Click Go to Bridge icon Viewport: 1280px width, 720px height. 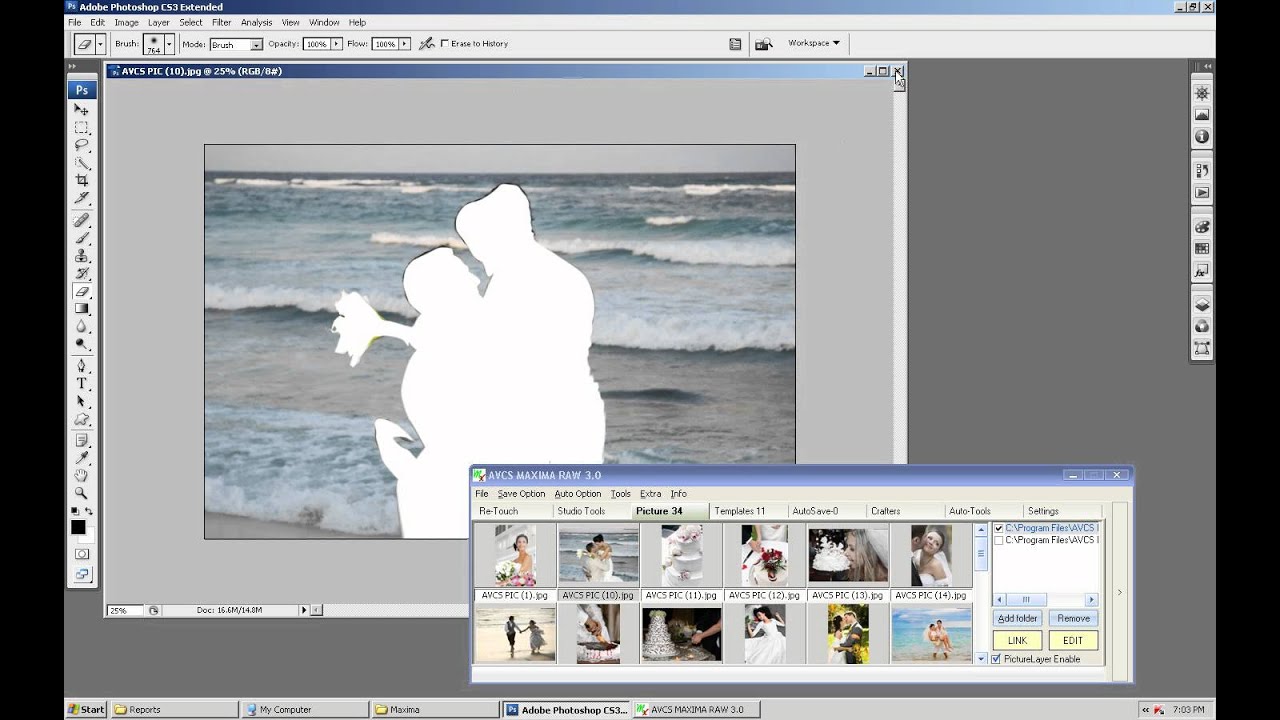tap(764, 44)
